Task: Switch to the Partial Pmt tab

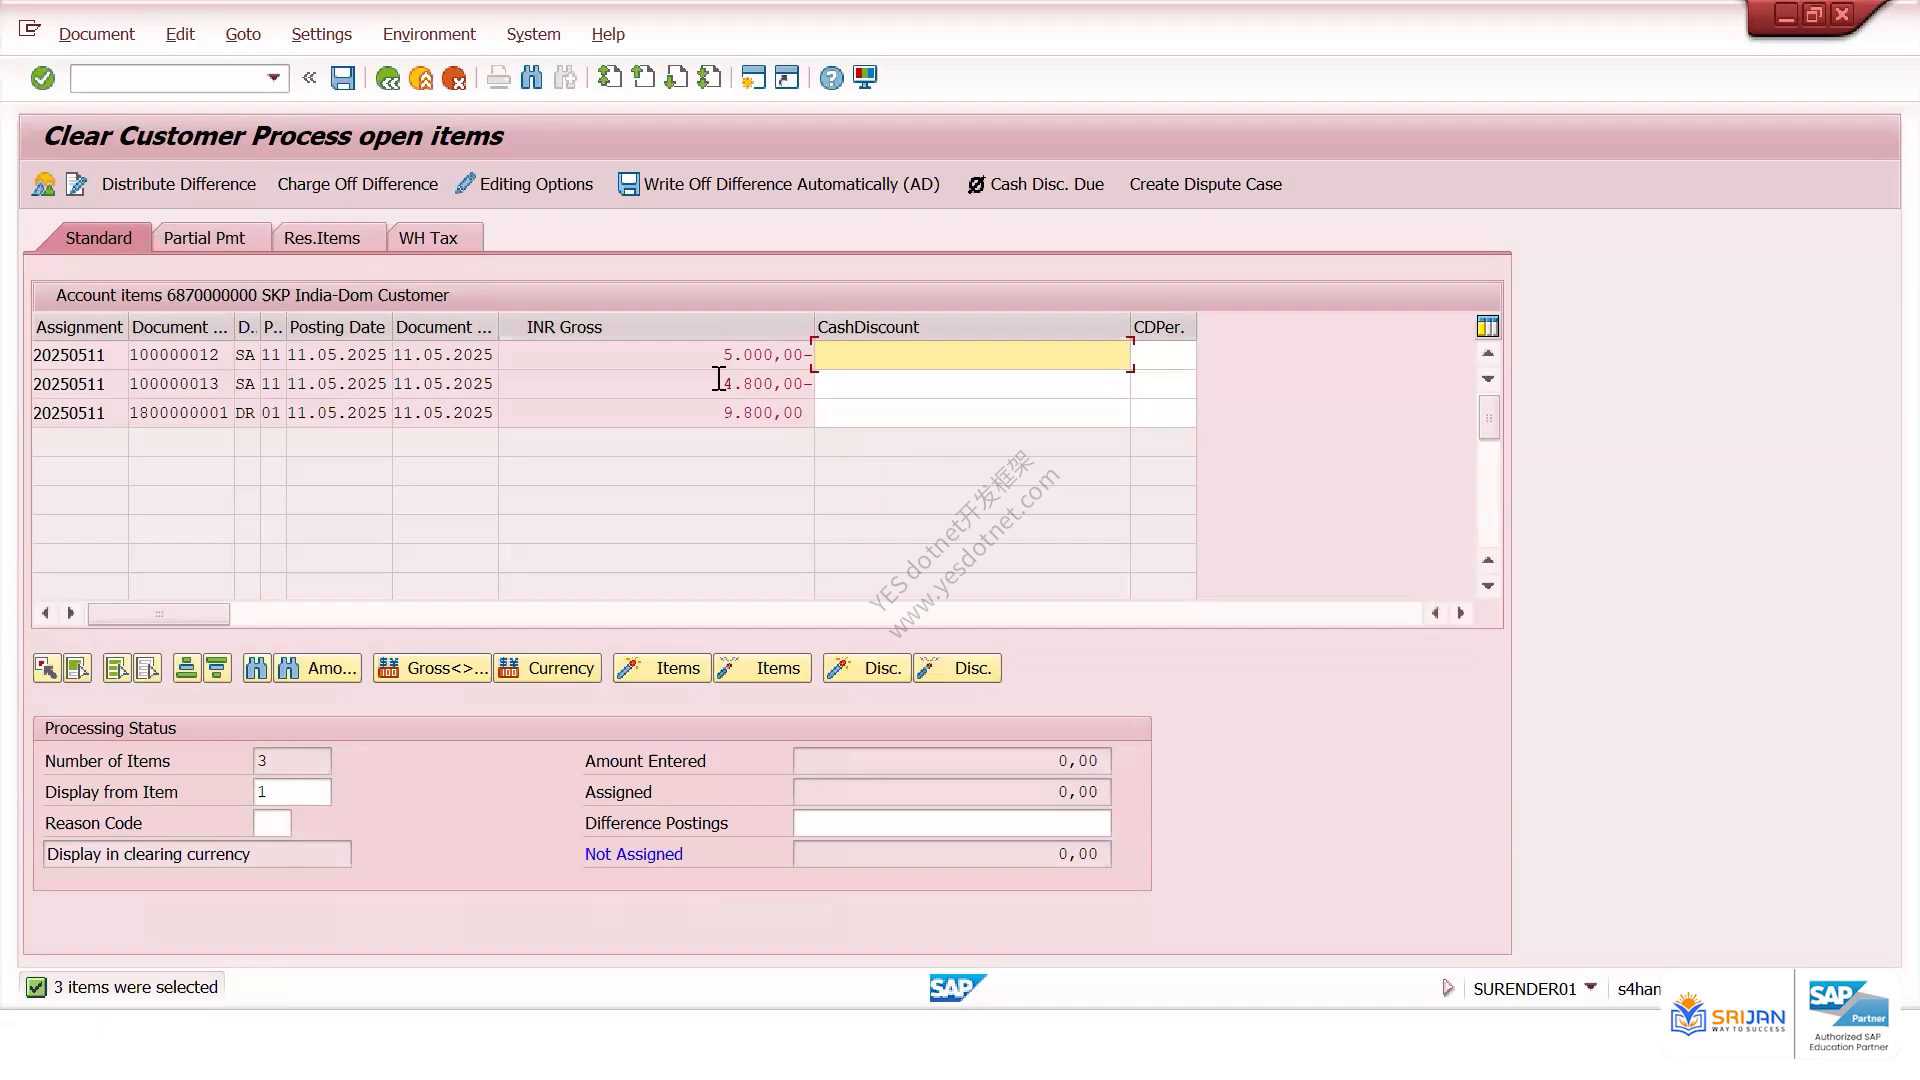Action: (x=204, y=238)
